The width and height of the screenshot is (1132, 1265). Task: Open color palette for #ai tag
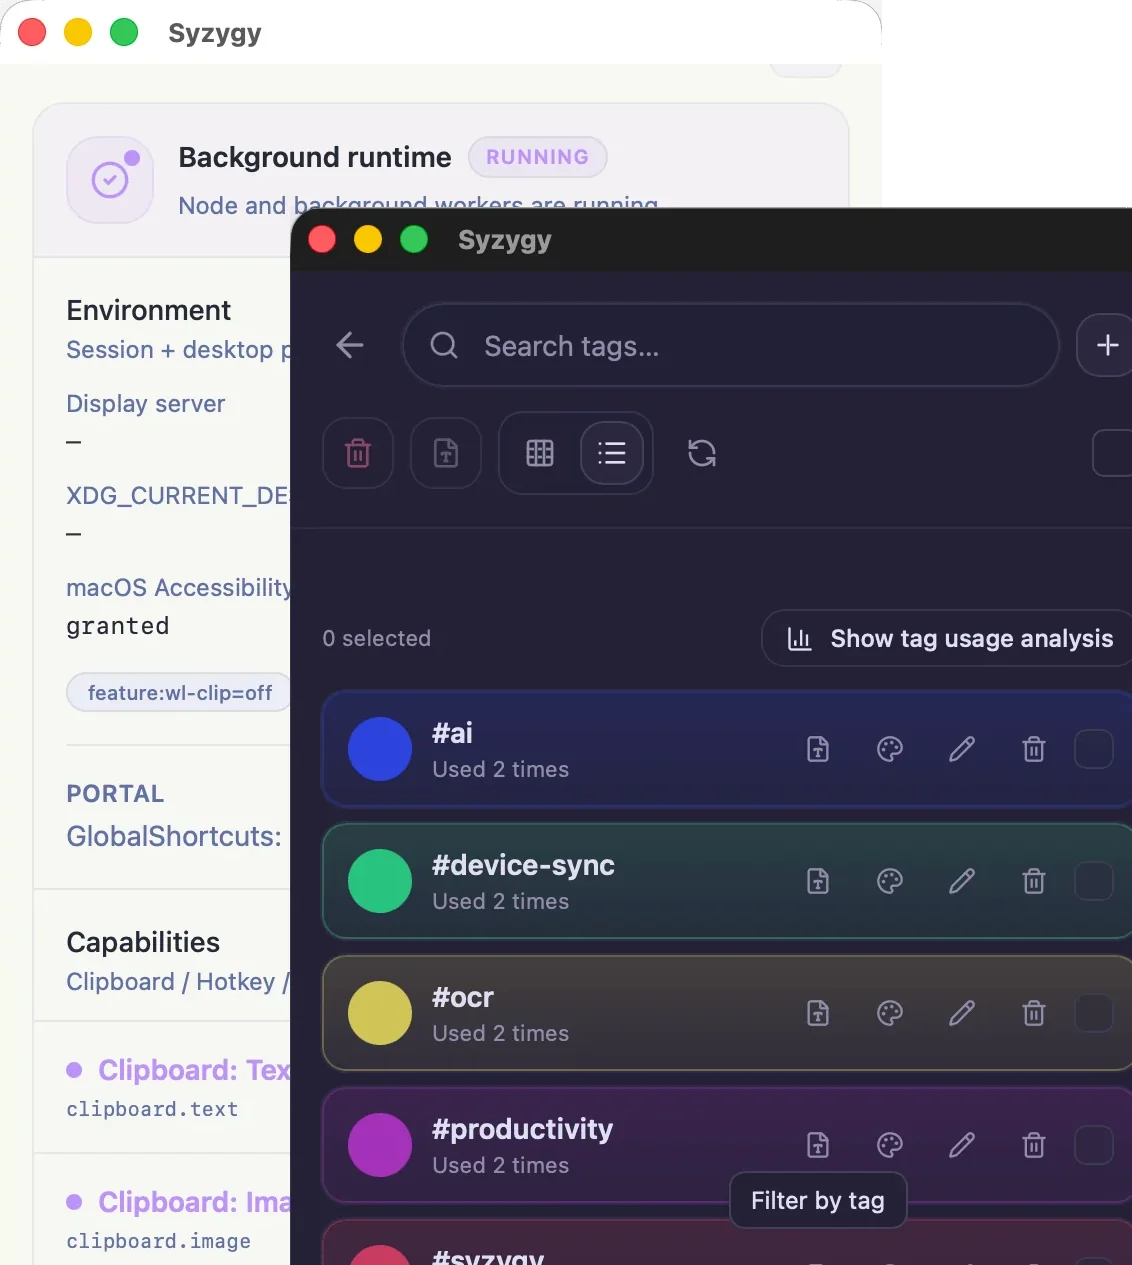point(890,749)
